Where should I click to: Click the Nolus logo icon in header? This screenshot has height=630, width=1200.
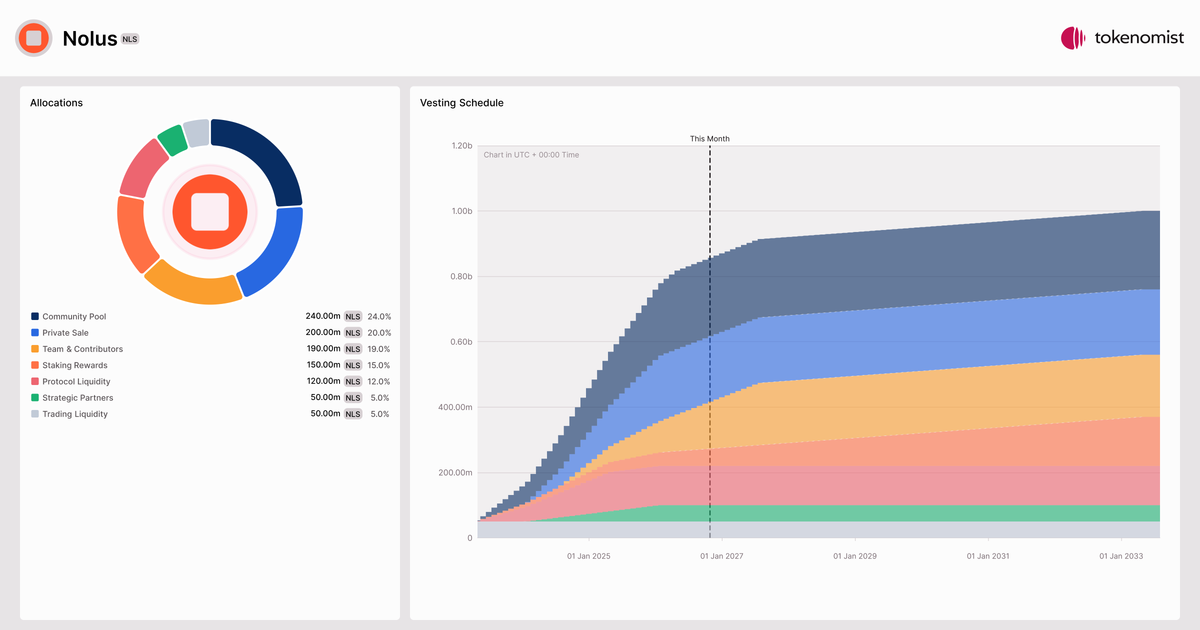pyautogui.click(x=34, y=38)
